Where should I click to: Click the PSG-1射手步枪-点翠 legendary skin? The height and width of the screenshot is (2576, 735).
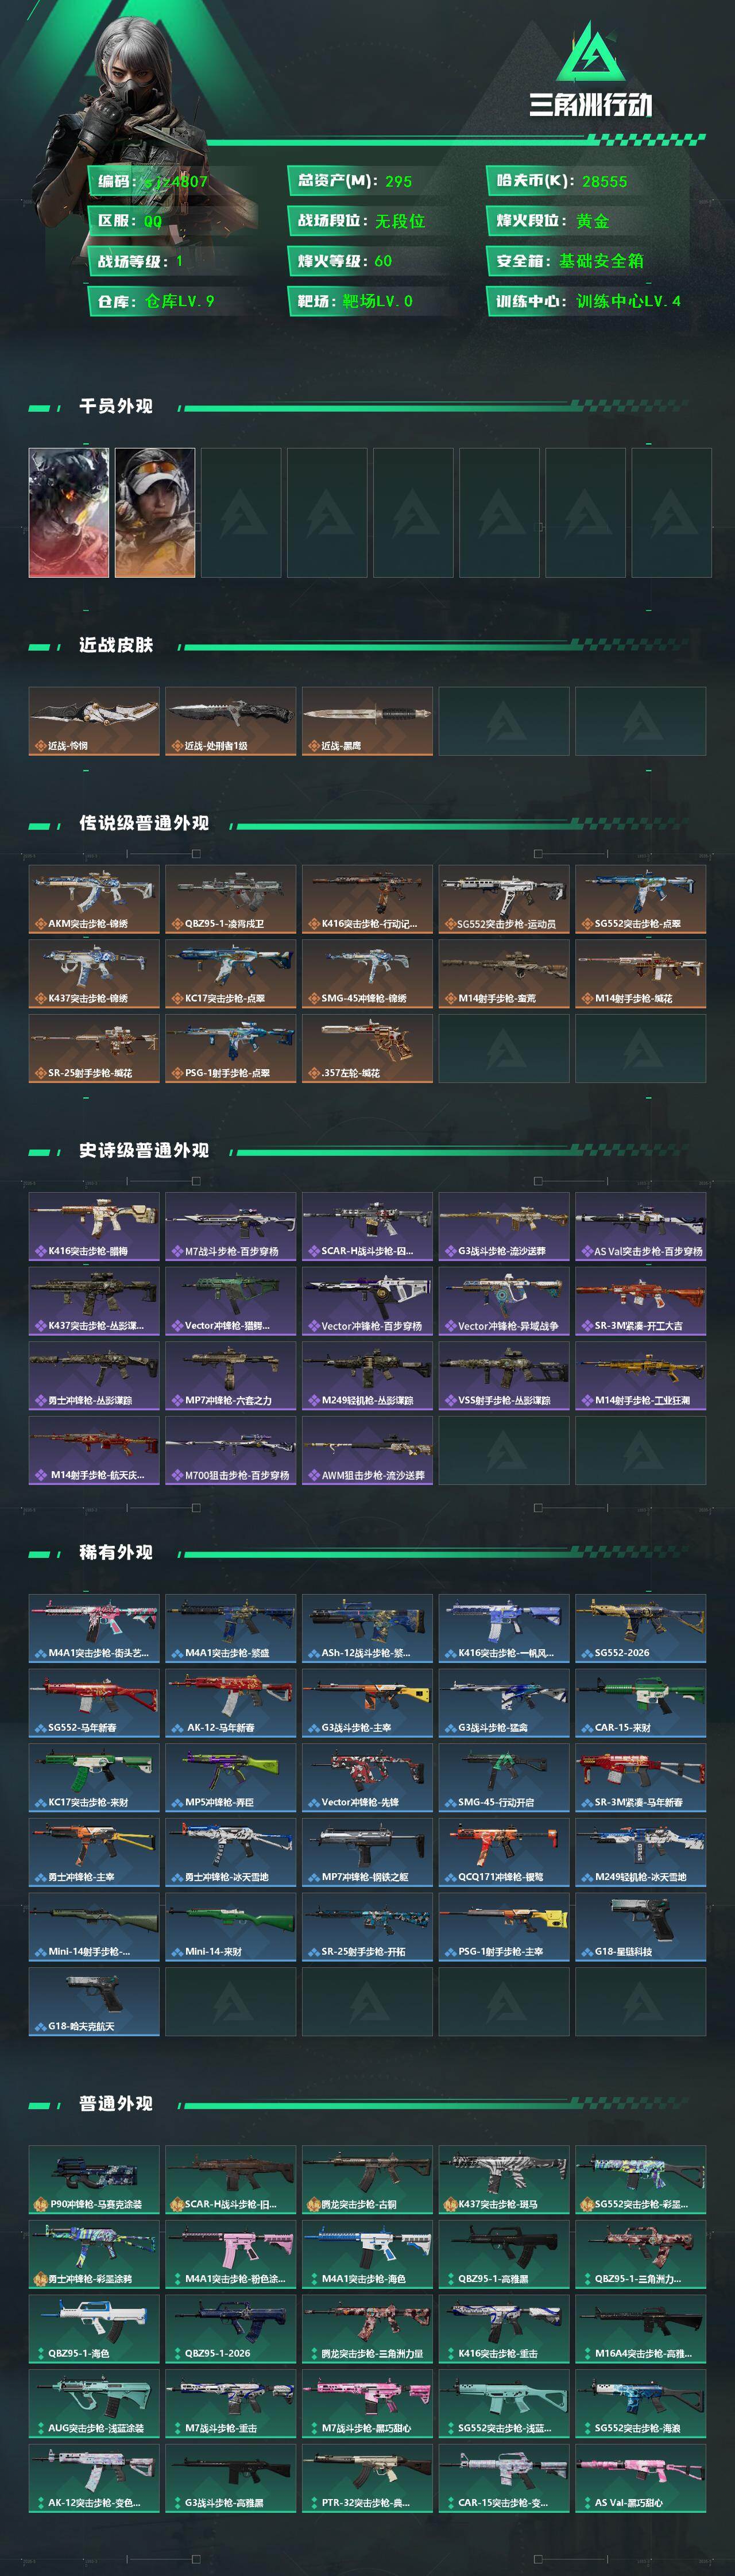[231, 1048]
